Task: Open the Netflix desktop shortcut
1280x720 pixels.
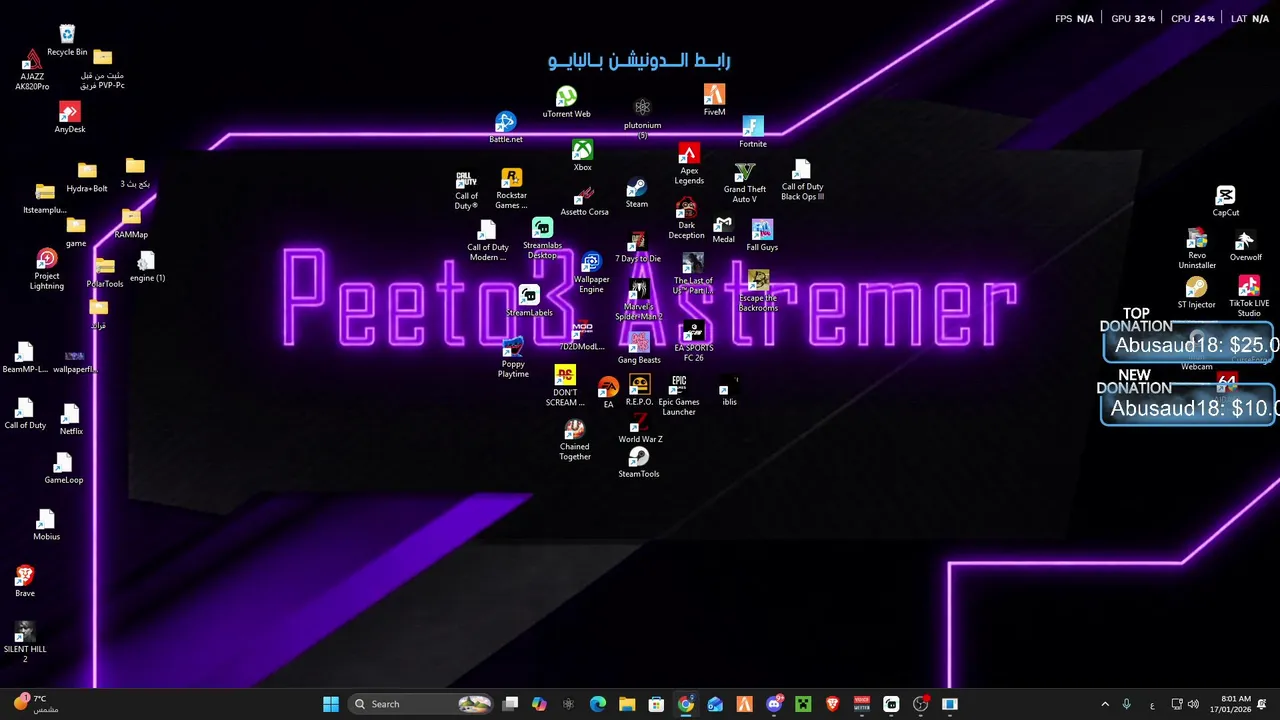Action: (70, 419)
